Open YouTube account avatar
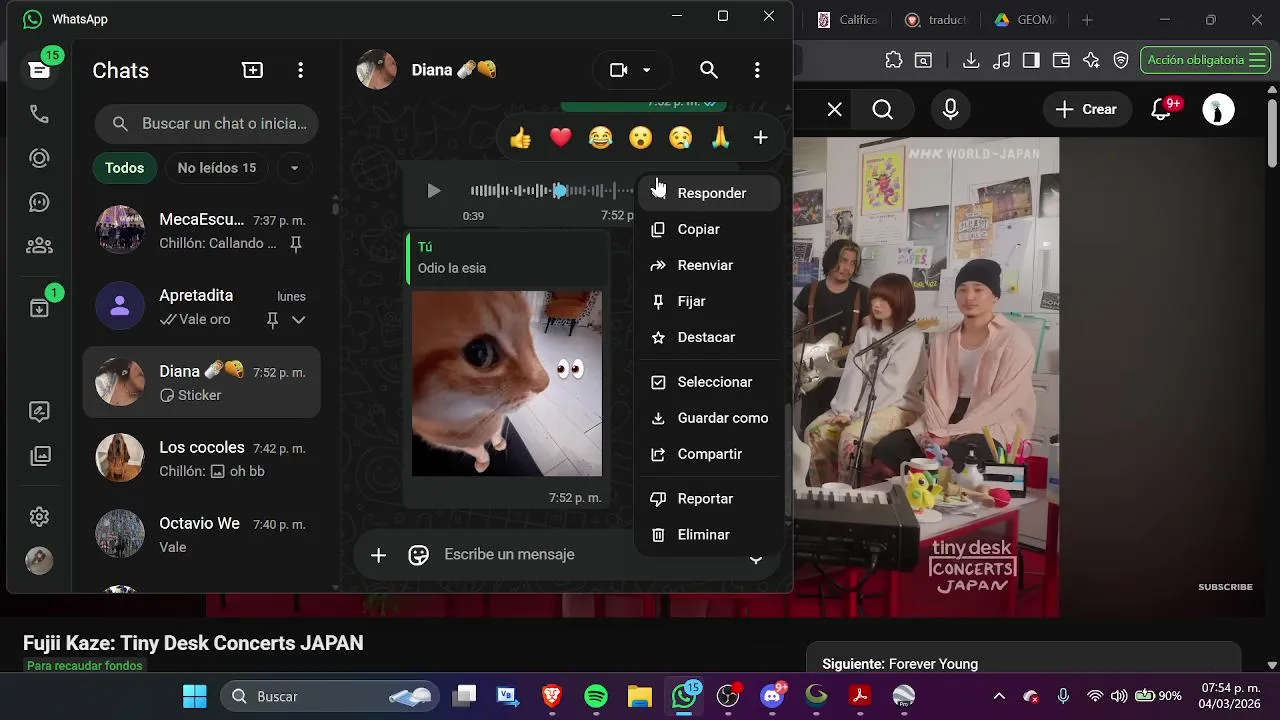 [x=1218, y=109]
